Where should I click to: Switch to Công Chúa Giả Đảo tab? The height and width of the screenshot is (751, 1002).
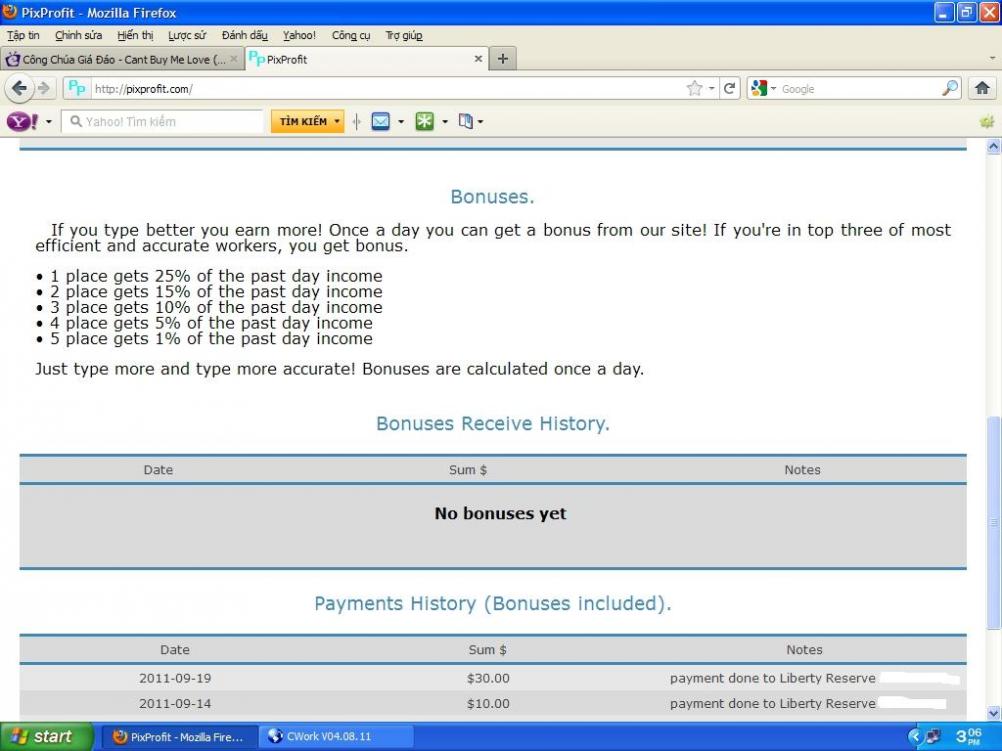coord(122,59)
